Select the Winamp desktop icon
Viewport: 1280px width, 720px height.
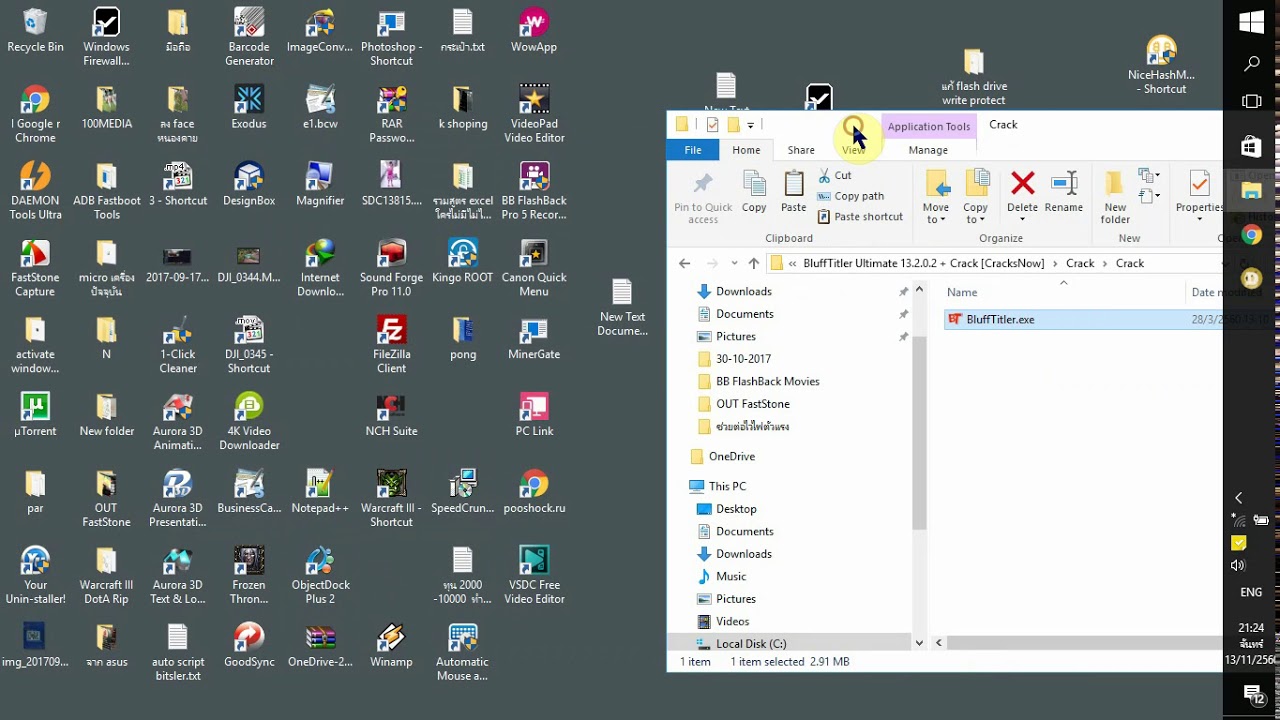[x=391, y=646]
